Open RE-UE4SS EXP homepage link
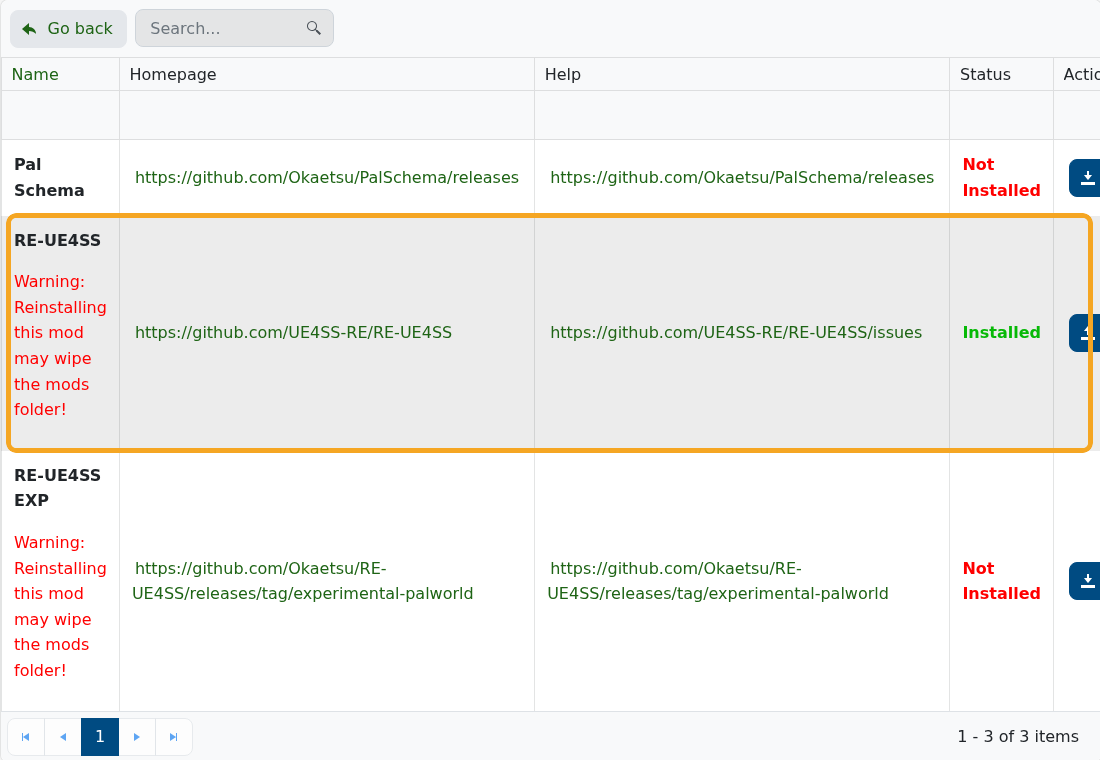This screenshot has height=760, width=1100. point(302,581)
